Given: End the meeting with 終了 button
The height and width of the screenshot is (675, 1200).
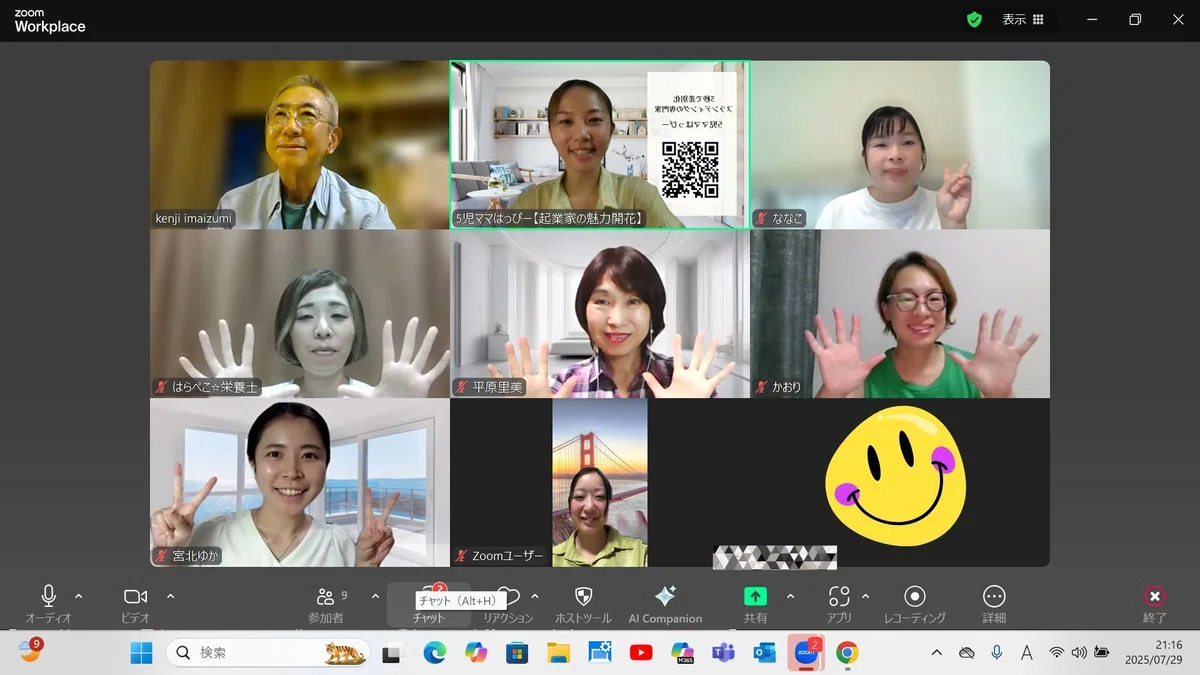Looking at the screenshot, I should [1155, 605].
